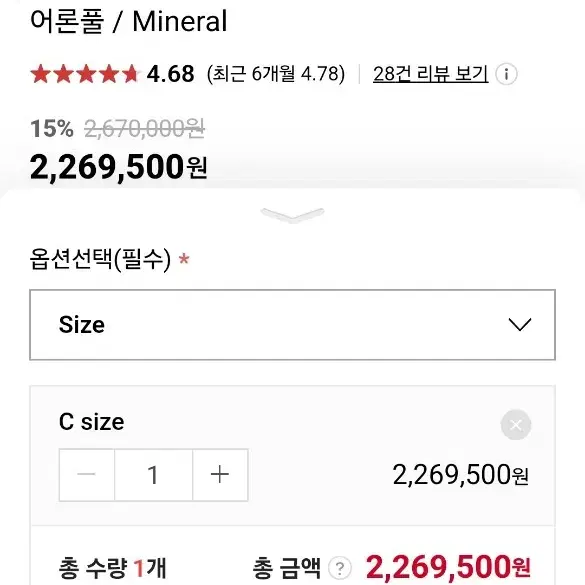Decrease C size quantity with minus button
Image resolution: width=585 pixels, height=585 pixels.
coord(87,475)
